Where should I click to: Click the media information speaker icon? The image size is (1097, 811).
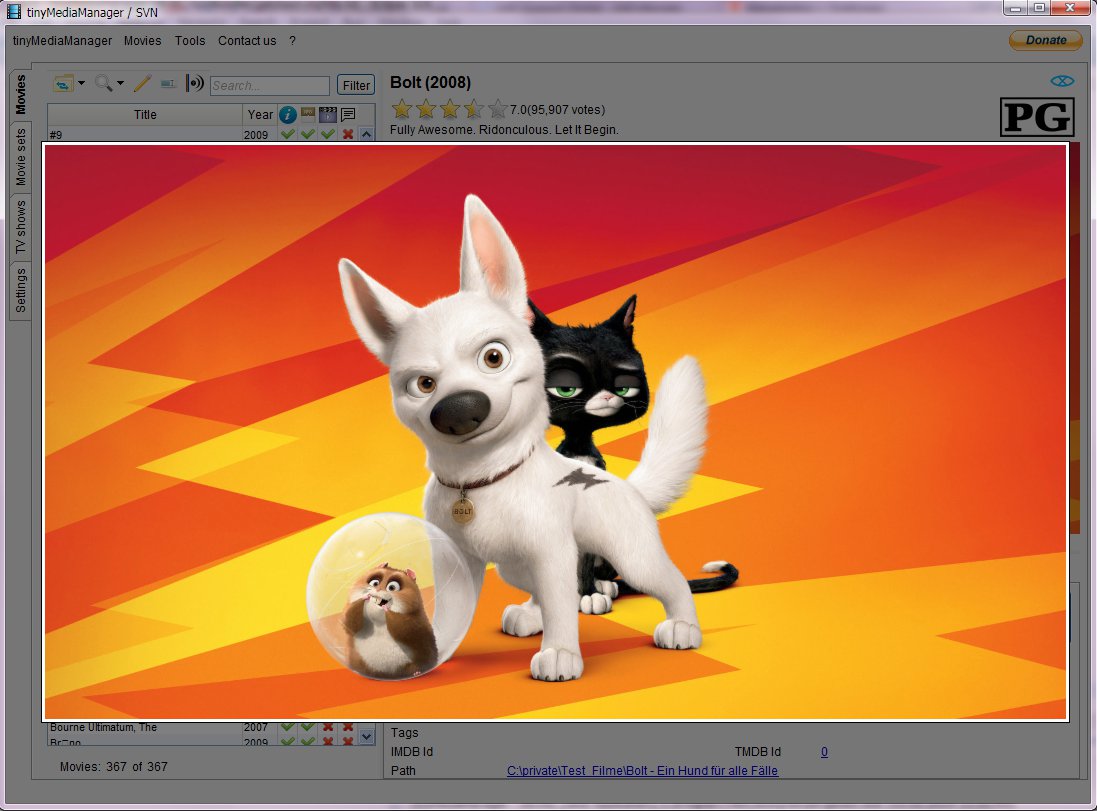click(194, 84)
